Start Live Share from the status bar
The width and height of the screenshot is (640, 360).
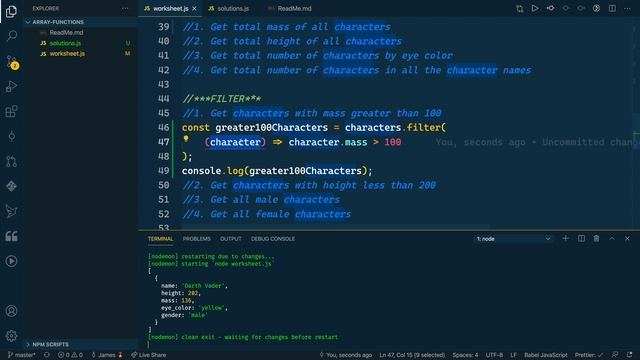point(149,355)
